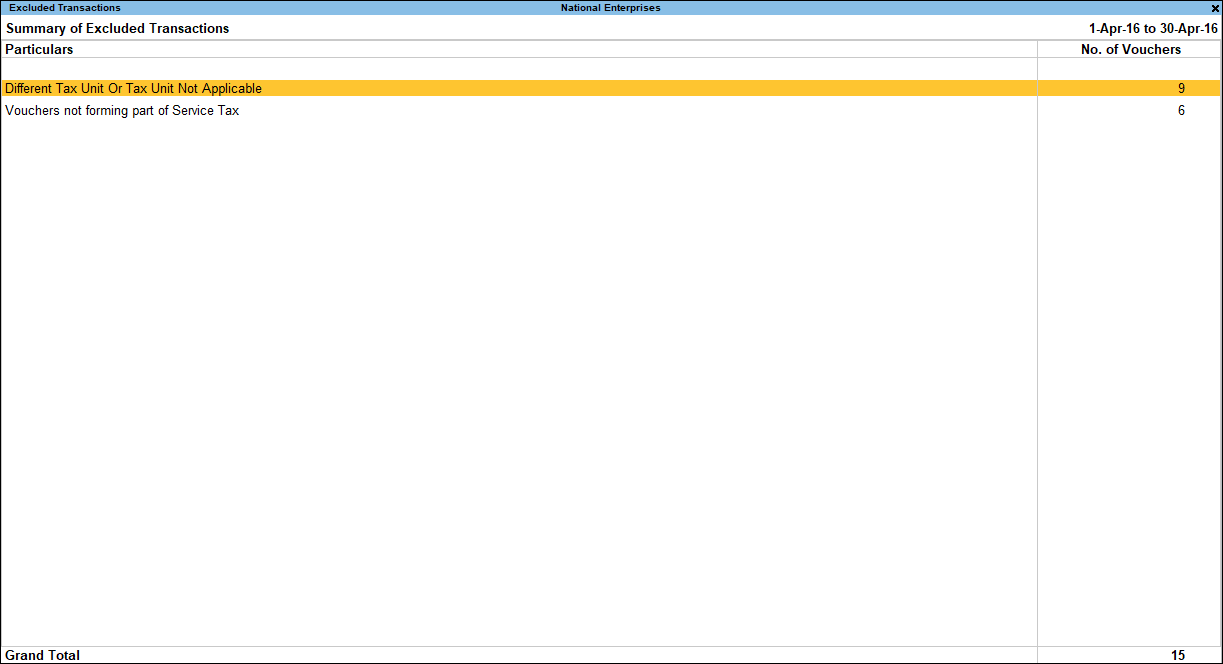Click the 'Particulars' column header
Screen dimensions: 1223x664
pyautogui.click(x=39, y=49)
